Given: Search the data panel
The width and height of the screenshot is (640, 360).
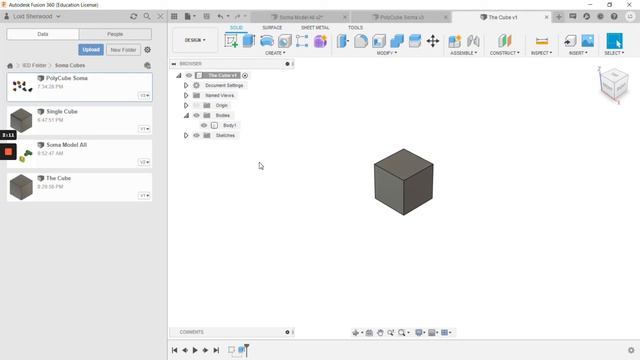Looking at the screenshot, I should [147, 16].
